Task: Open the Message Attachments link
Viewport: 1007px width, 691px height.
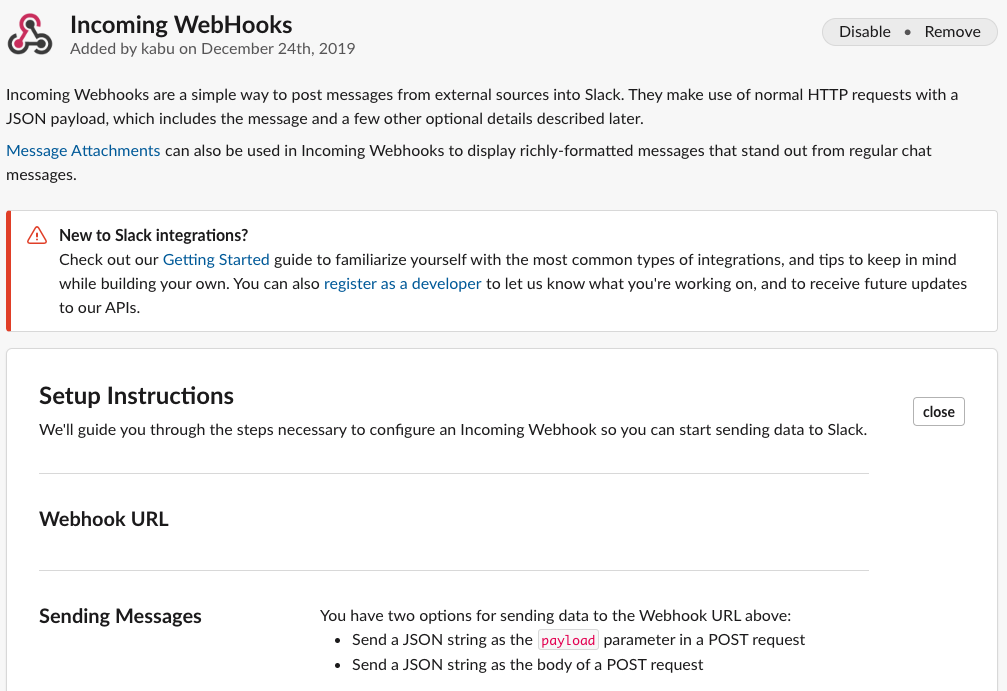Action: pyautogui.click(x=83, y=151)
